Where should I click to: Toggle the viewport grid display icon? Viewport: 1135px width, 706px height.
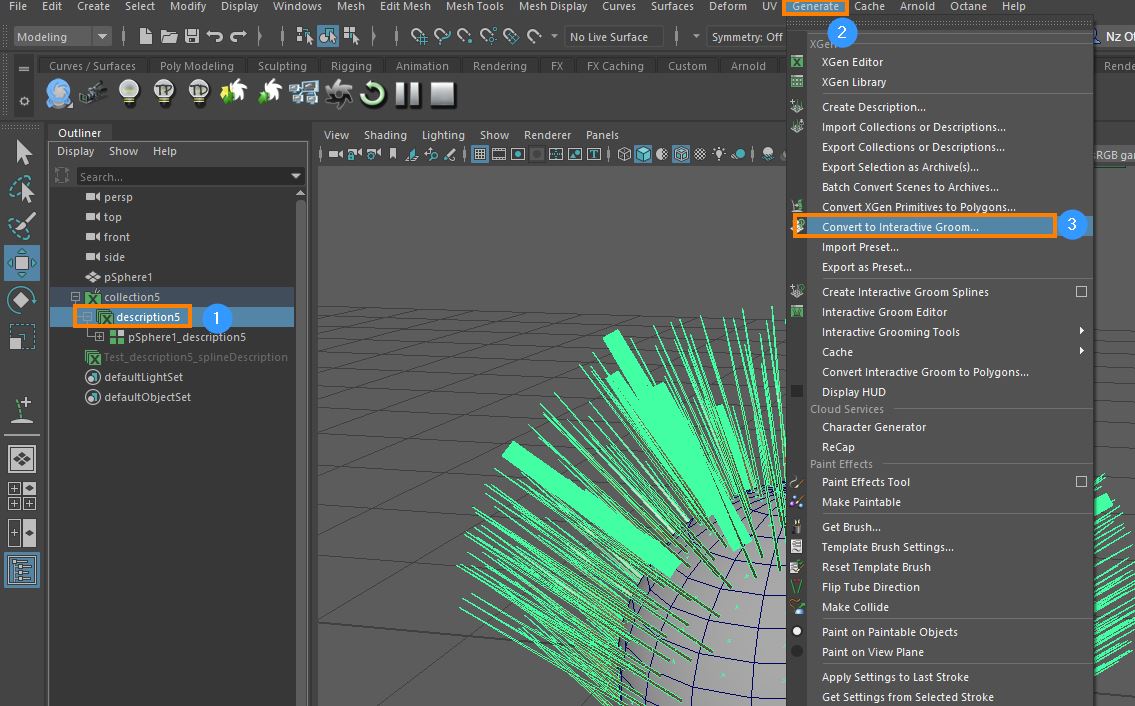(x=480, y=154)
